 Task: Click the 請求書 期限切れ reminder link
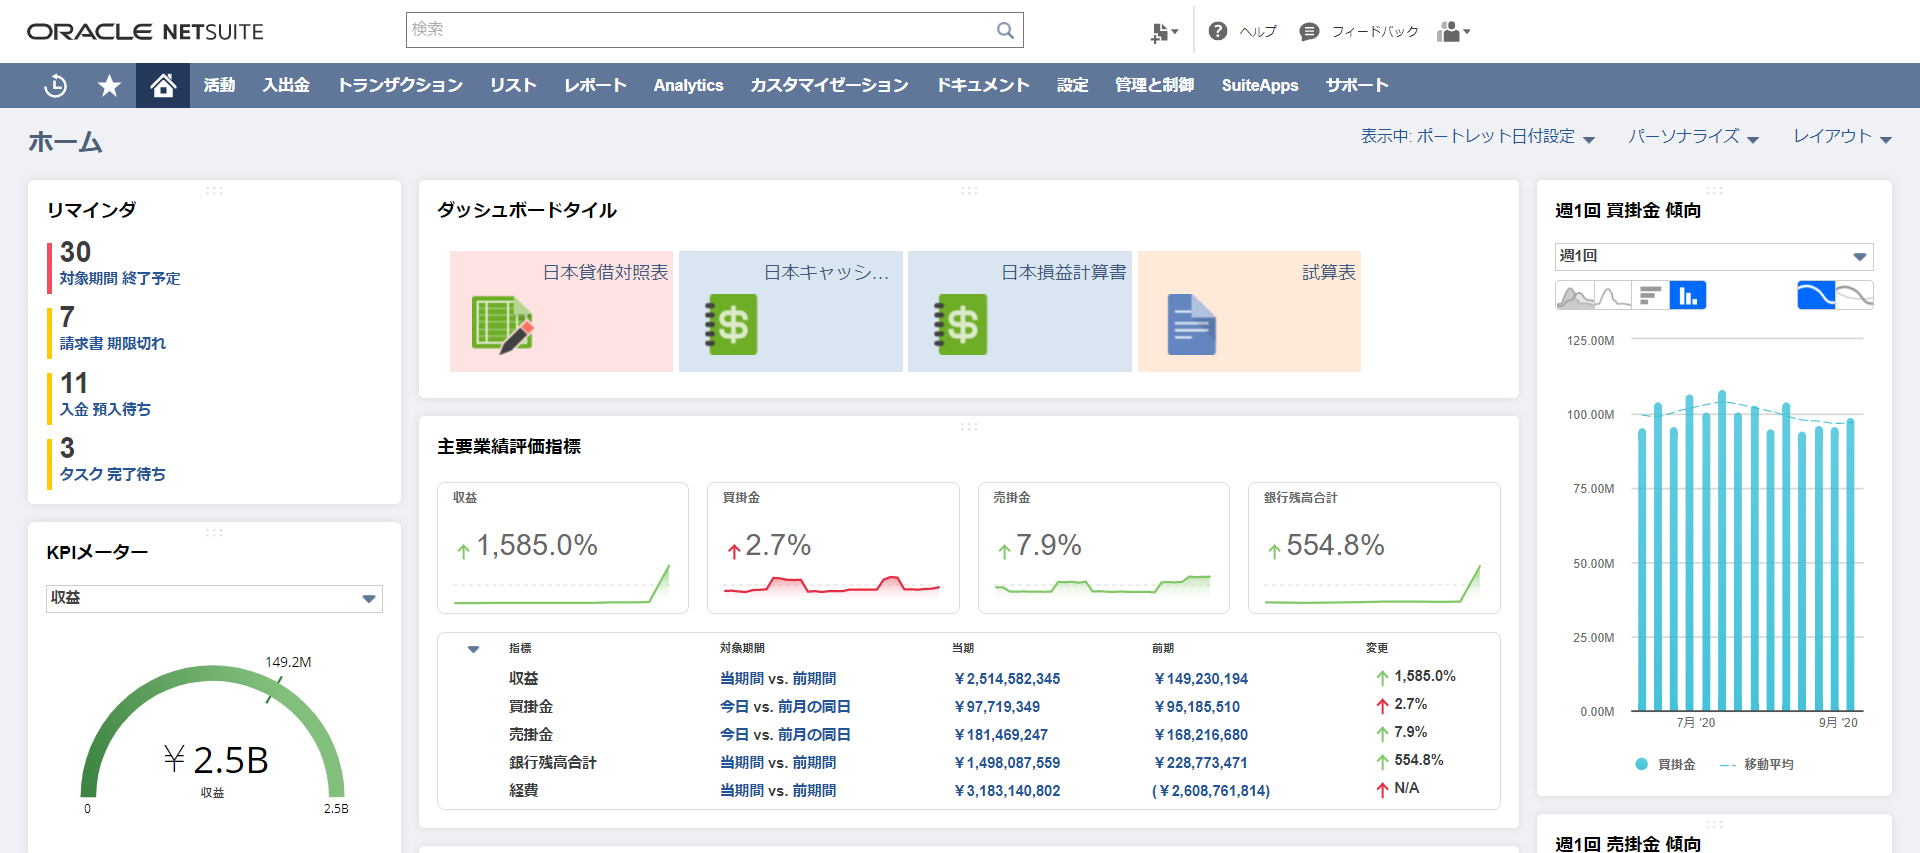tap(113, 343)
